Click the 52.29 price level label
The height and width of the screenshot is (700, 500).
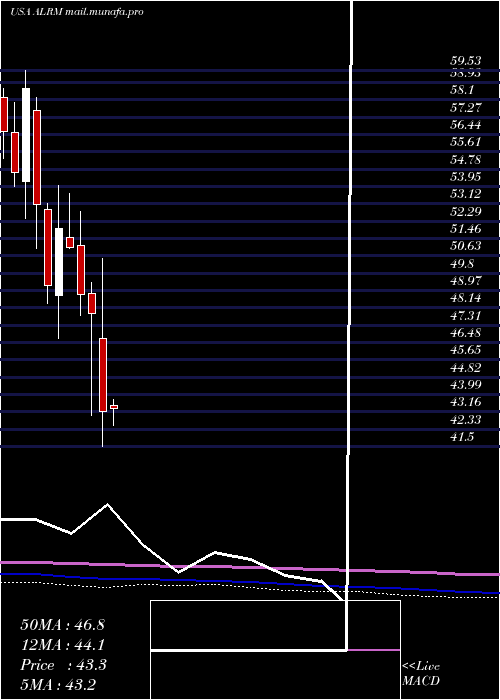465,211
